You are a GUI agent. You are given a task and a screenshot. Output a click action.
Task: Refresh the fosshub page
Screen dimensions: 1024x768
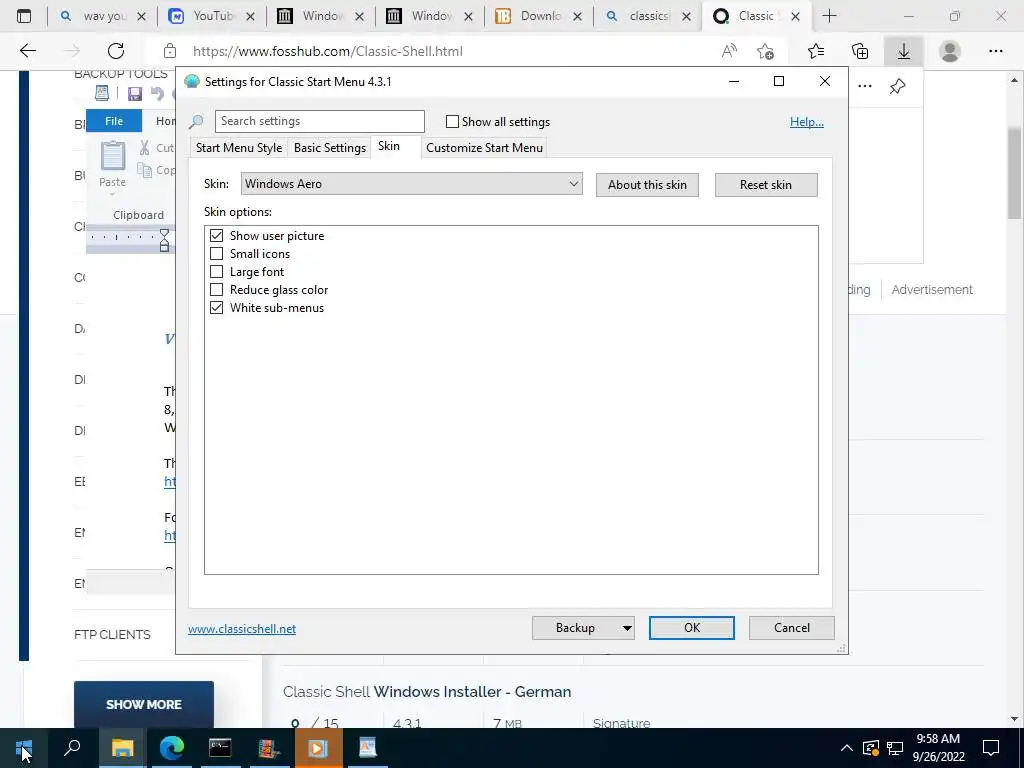[x=116, y=51]
